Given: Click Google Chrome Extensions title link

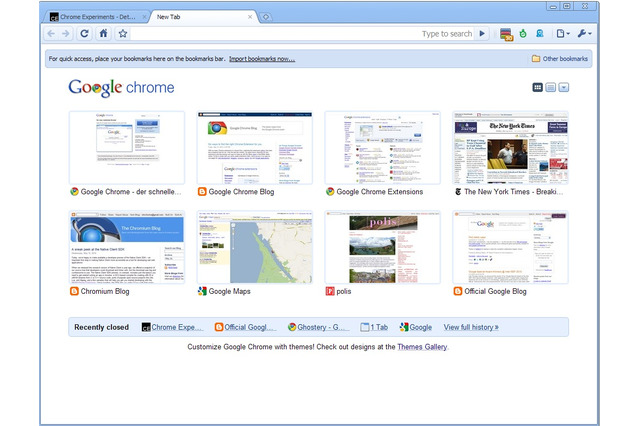Looking at the screenshot, I should point(380,192).
